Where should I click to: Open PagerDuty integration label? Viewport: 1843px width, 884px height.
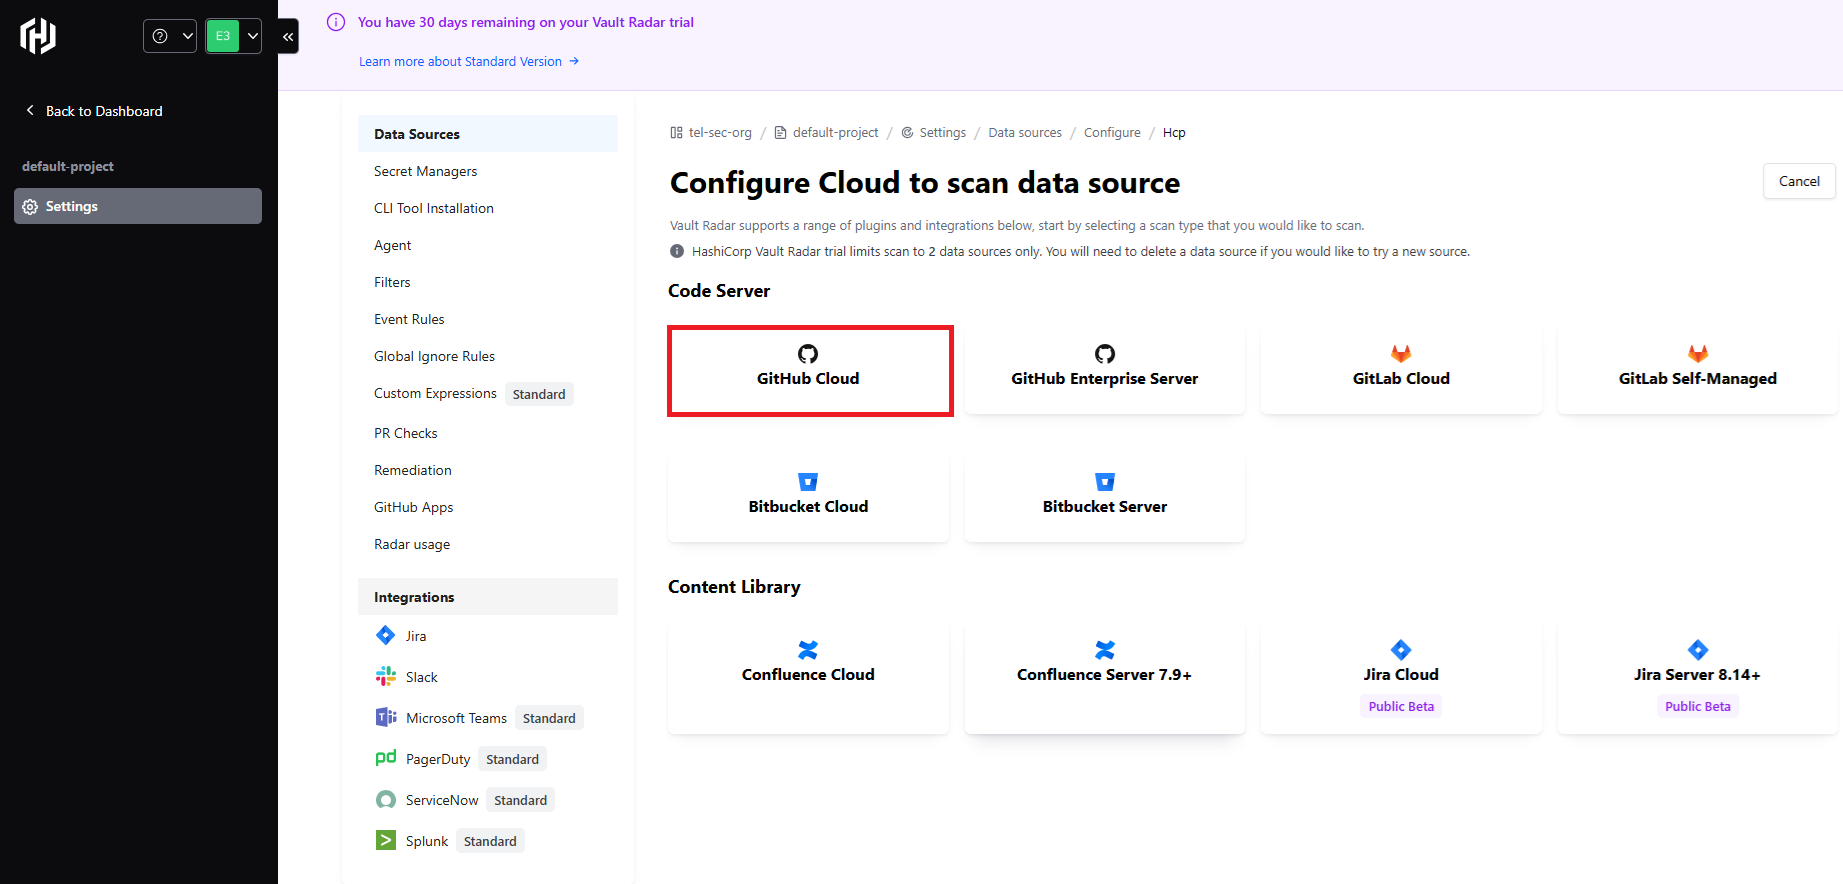click(x=438, y=759)
